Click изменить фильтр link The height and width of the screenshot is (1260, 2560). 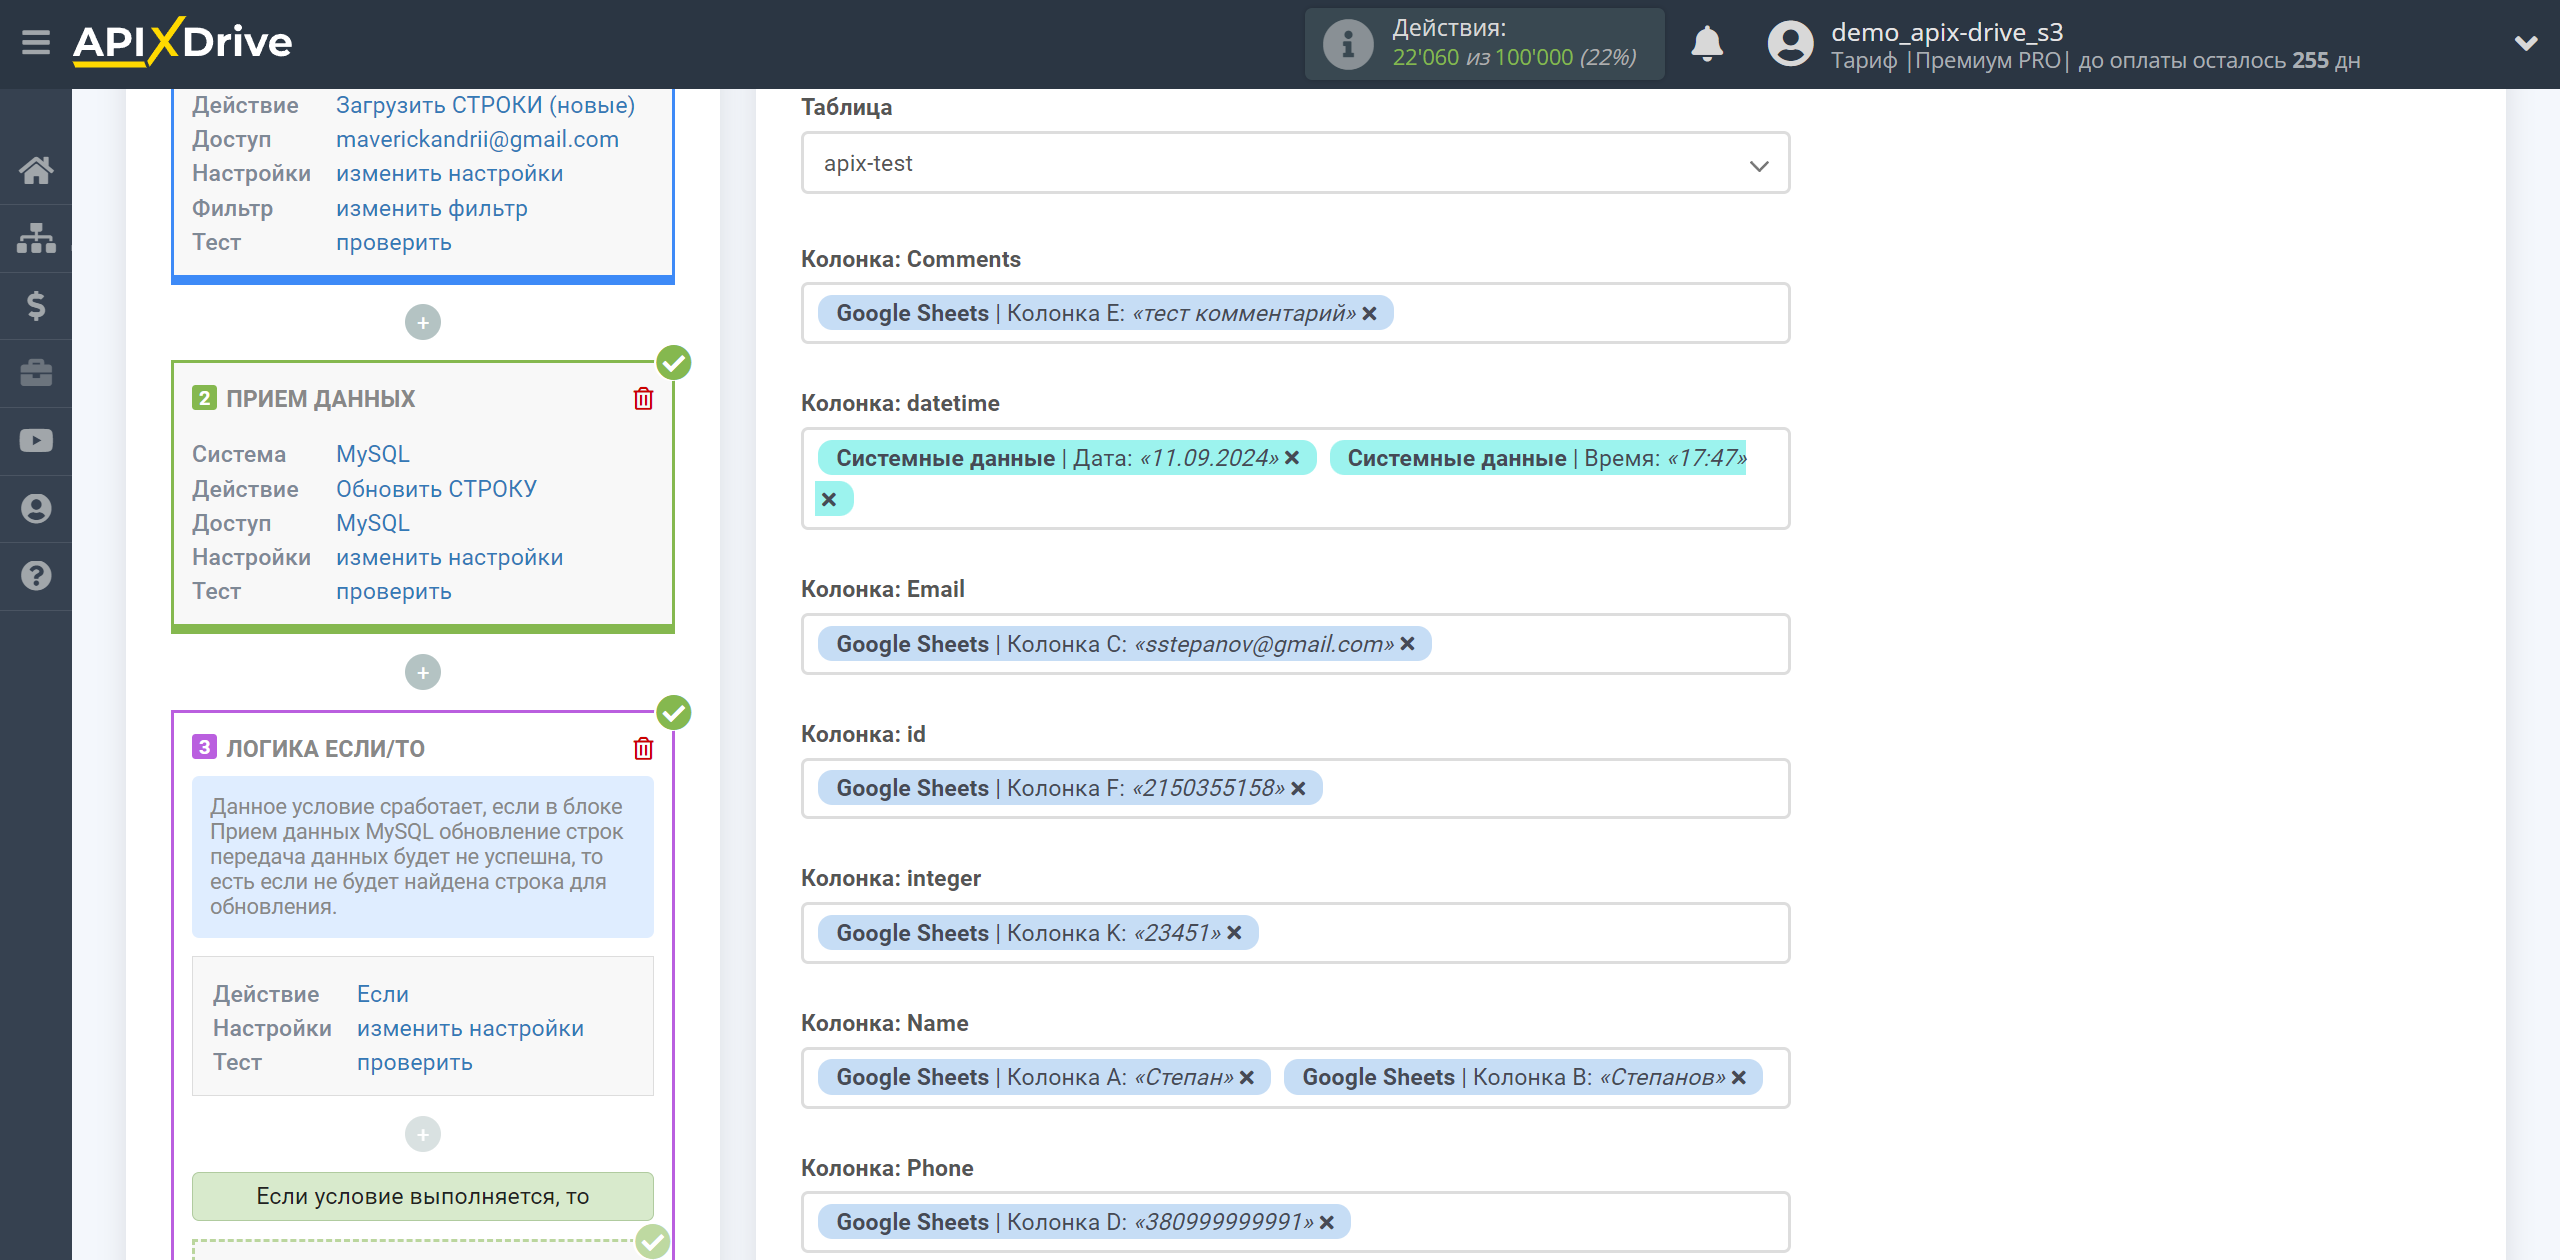coord(431,209)
